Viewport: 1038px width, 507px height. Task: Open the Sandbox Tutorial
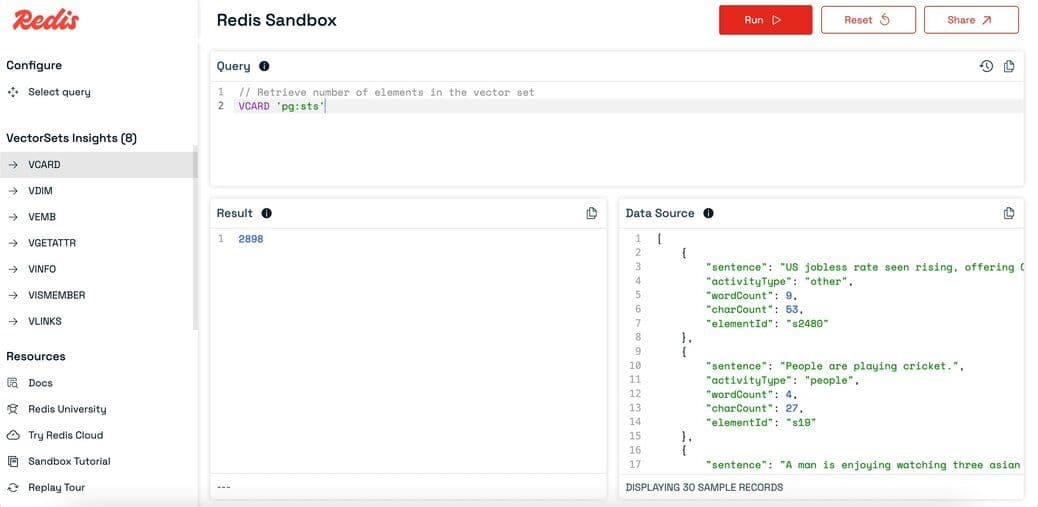click(x=69, y=461)
